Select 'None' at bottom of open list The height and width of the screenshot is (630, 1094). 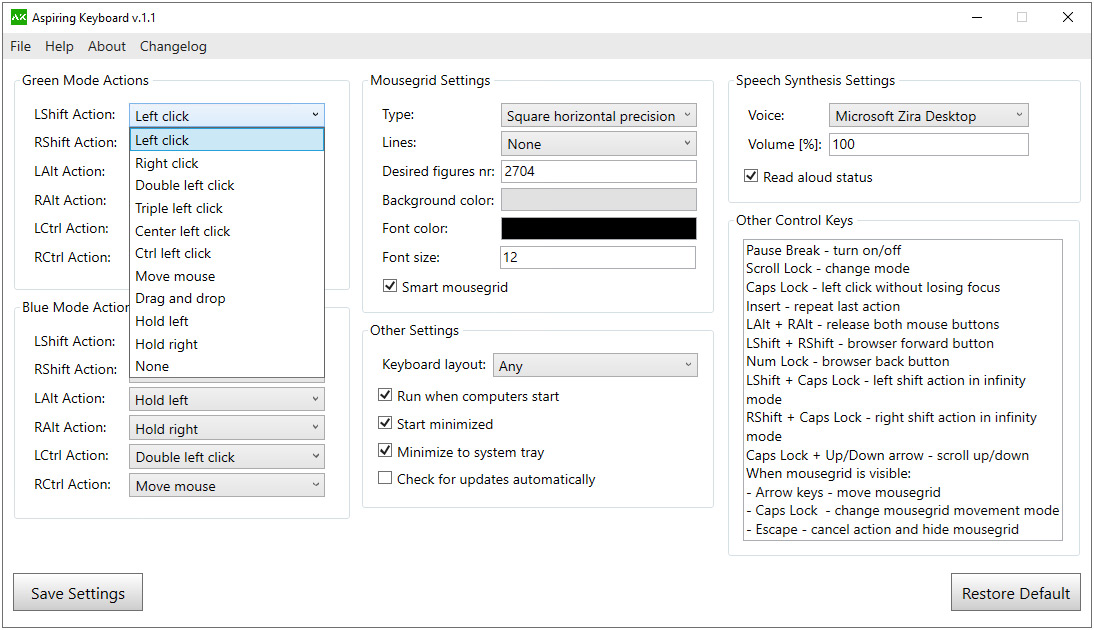tap(227, 366)
